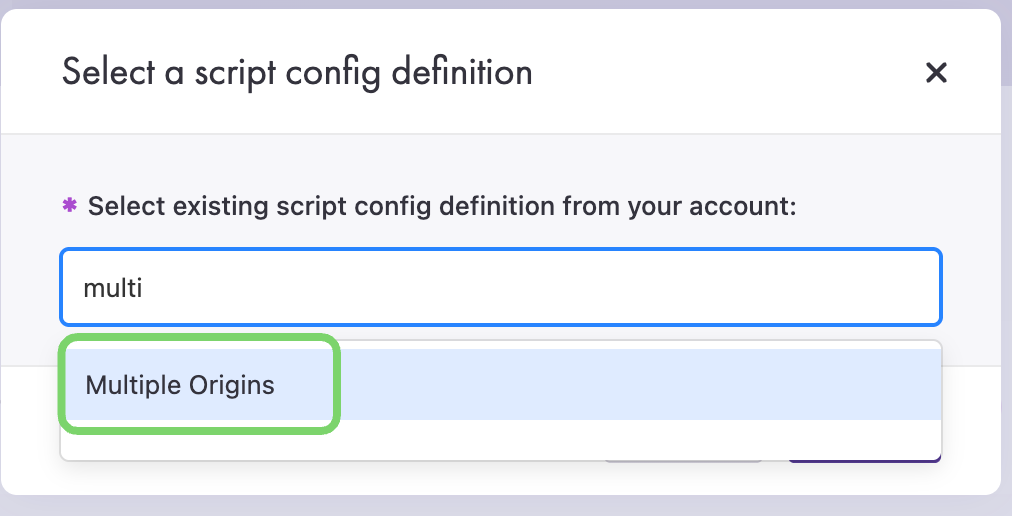Close the script config definition dialog
Image resolution: width=1012 pixels, height=516 pixels.
point(936,72)
